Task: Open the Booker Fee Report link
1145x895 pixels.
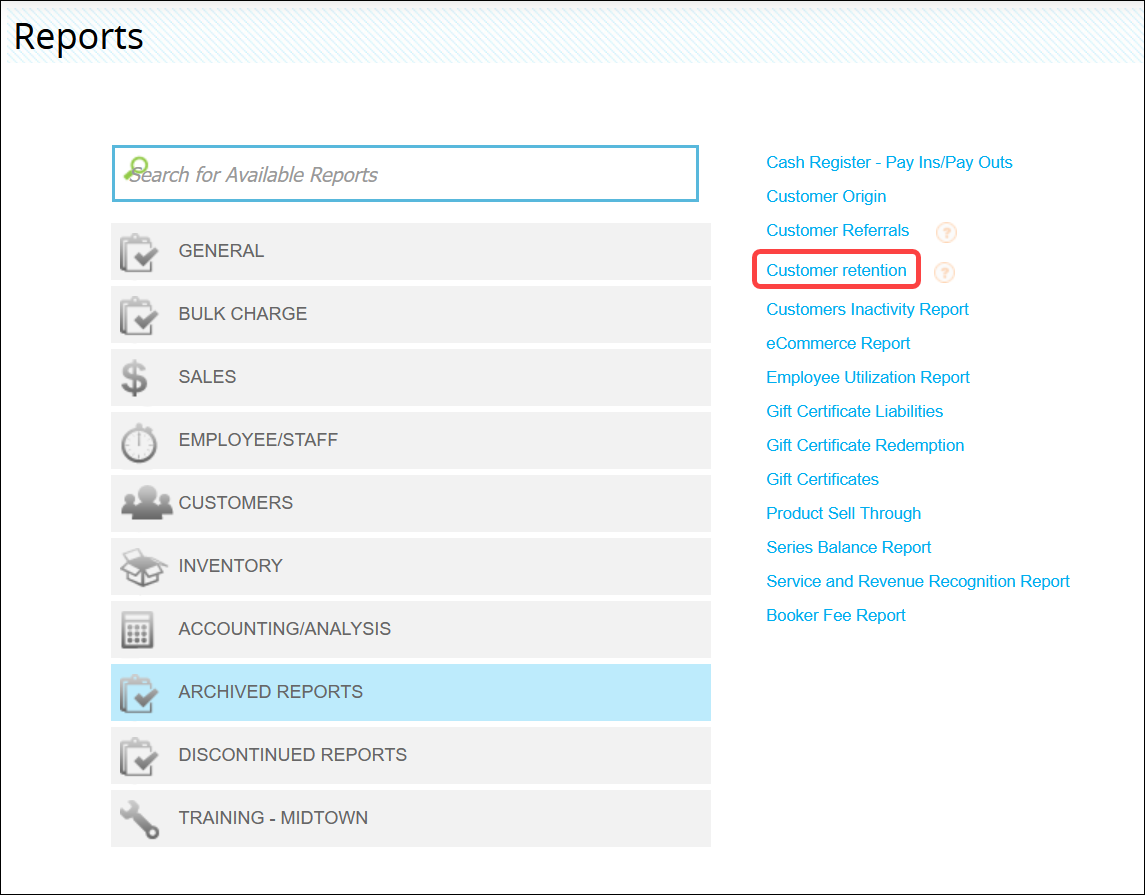Action: pos(835,615)
